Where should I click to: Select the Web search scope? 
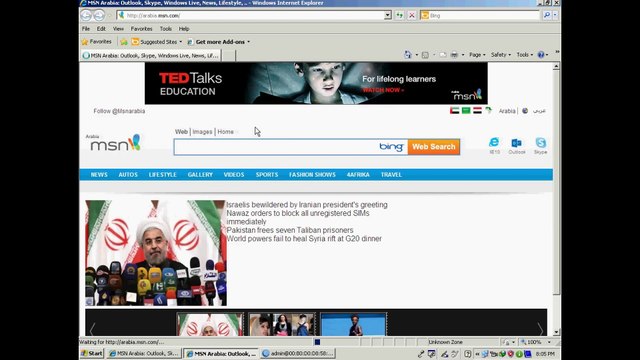tap(181, 132)
